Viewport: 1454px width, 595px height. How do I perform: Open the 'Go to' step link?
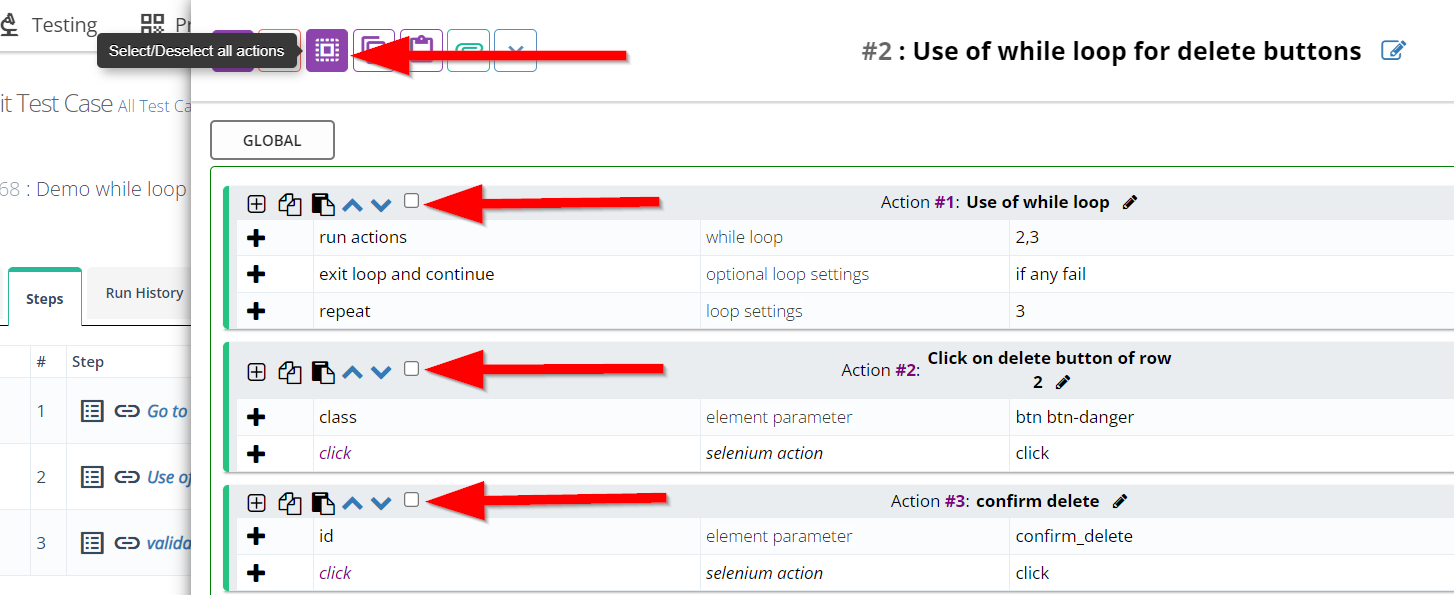click(x=167, y=411)
